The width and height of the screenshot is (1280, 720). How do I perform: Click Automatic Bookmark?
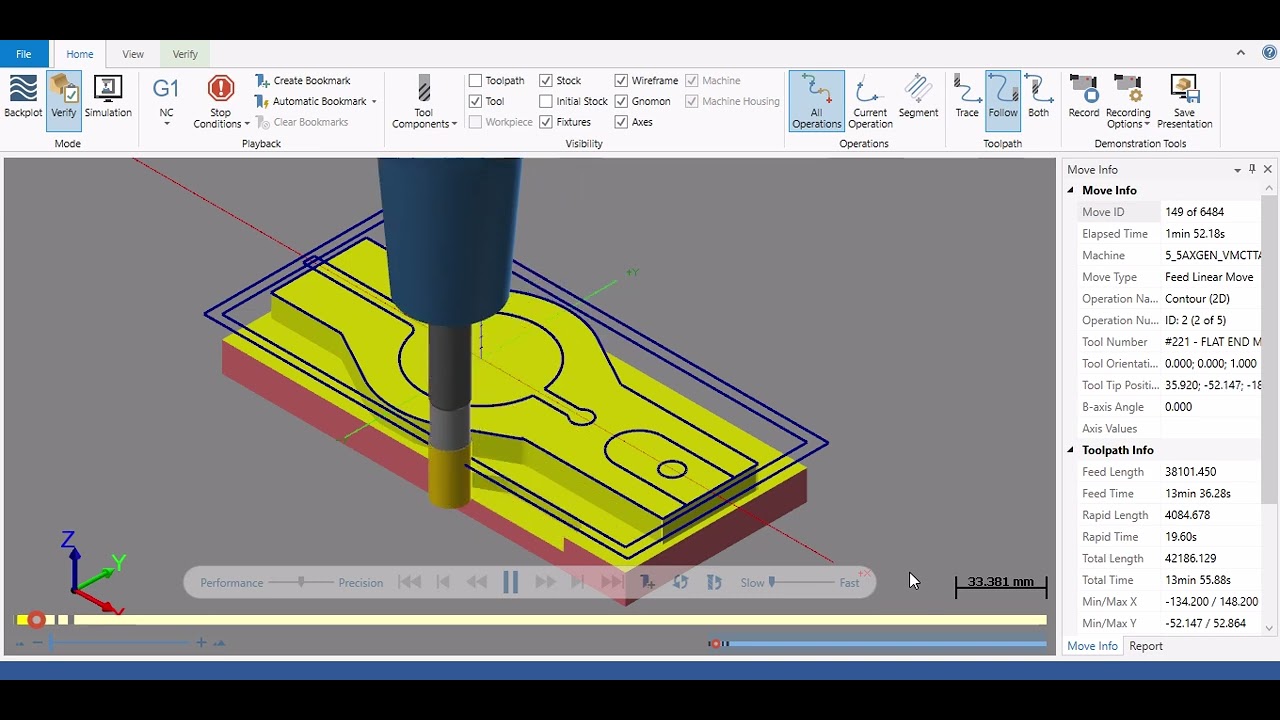(x=311, y=102)
